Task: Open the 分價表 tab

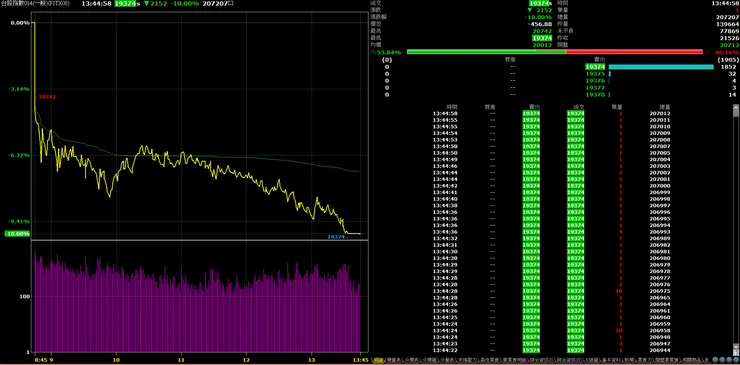Action: pyautogui.click(x=411, y=360)
